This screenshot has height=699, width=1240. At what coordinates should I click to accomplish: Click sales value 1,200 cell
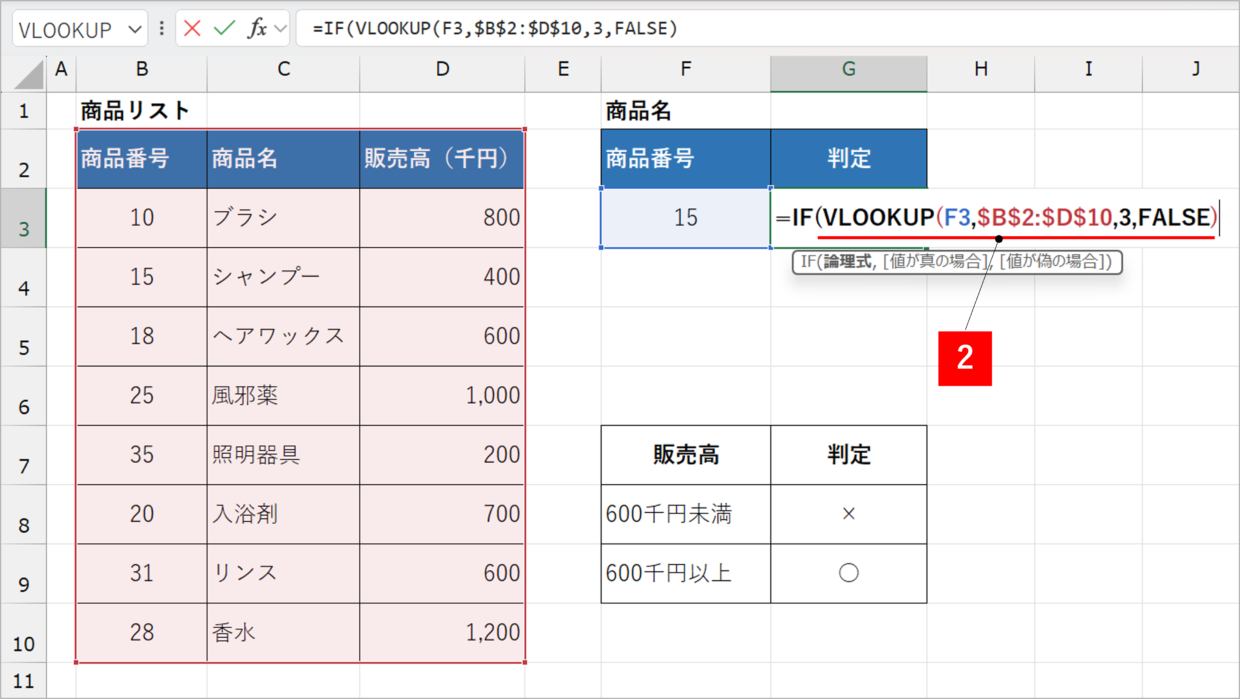pyautogui.click(x=442, y=632)
